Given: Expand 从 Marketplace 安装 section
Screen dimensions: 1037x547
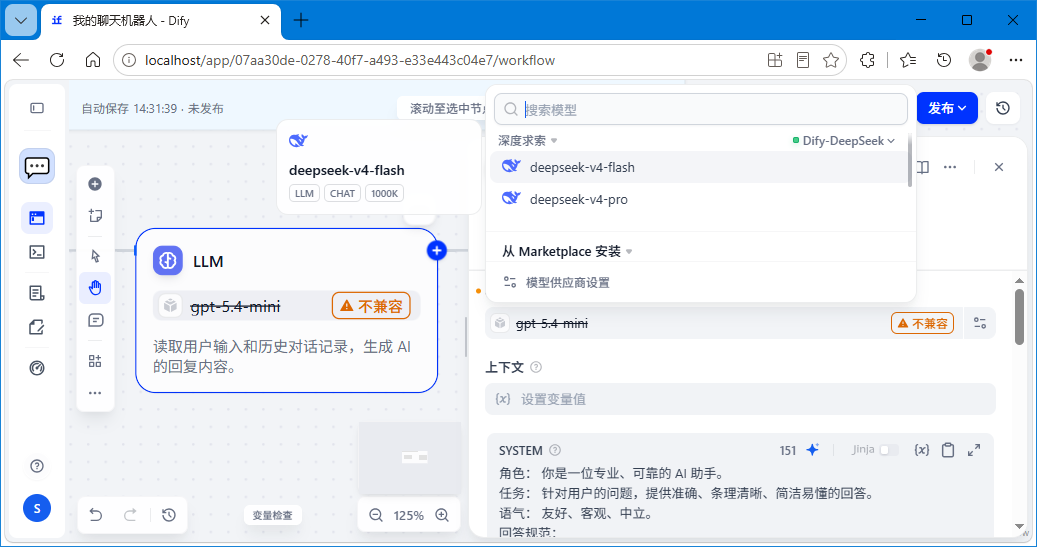Looking at the screenshot, I should tap(567, 251).
